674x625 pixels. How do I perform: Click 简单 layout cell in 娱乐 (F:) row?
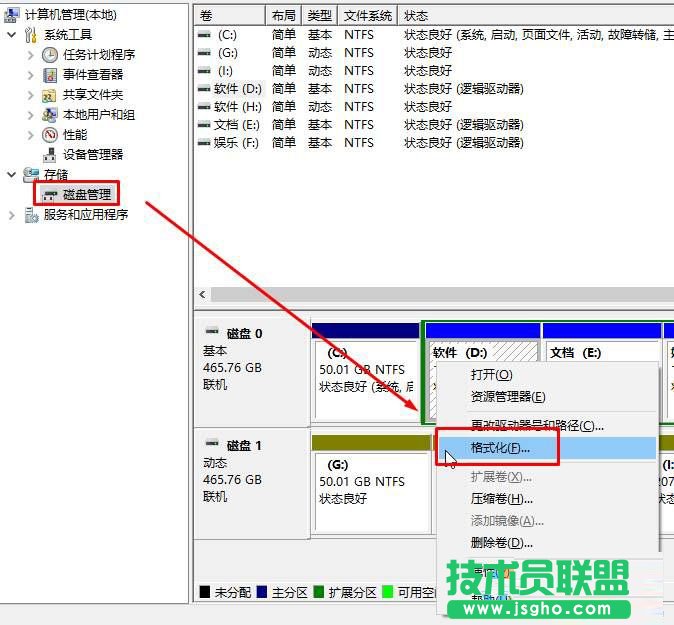(x=284, y=143)
